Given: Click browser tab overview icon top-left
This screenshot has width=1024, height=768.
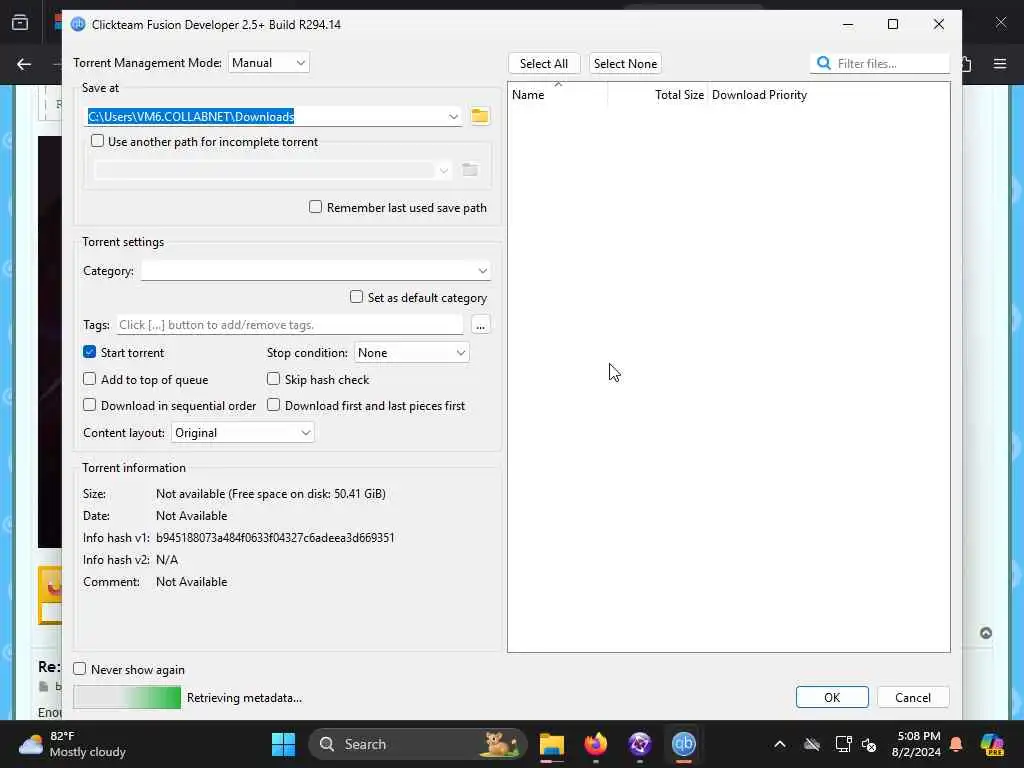Looking at the screenshot, I should [x=20, y=23].
